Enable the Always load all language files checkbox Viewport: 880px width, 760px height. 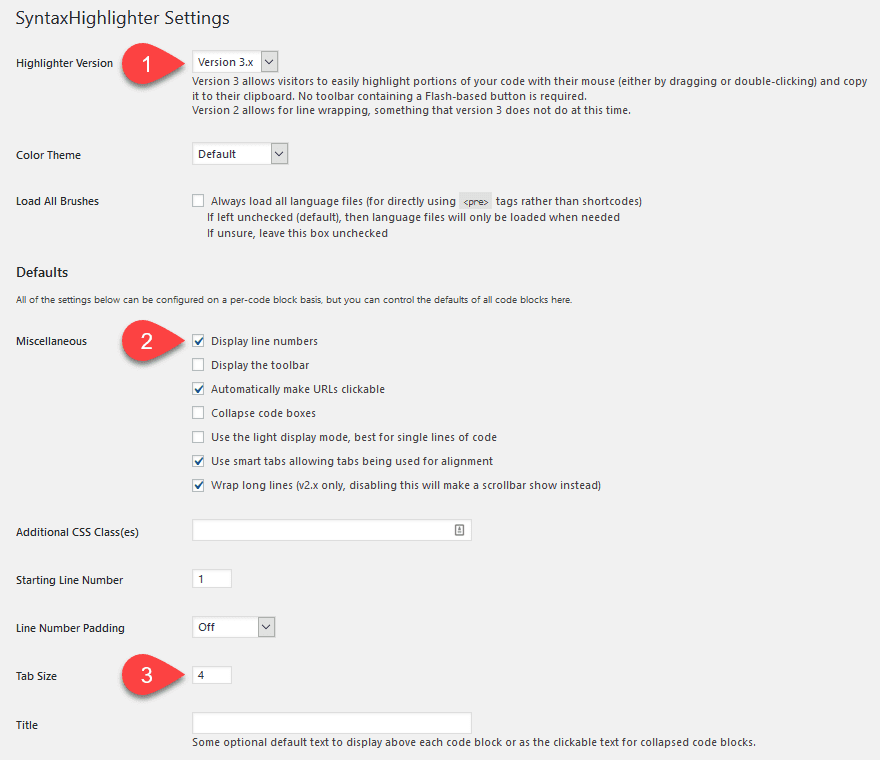198,200
